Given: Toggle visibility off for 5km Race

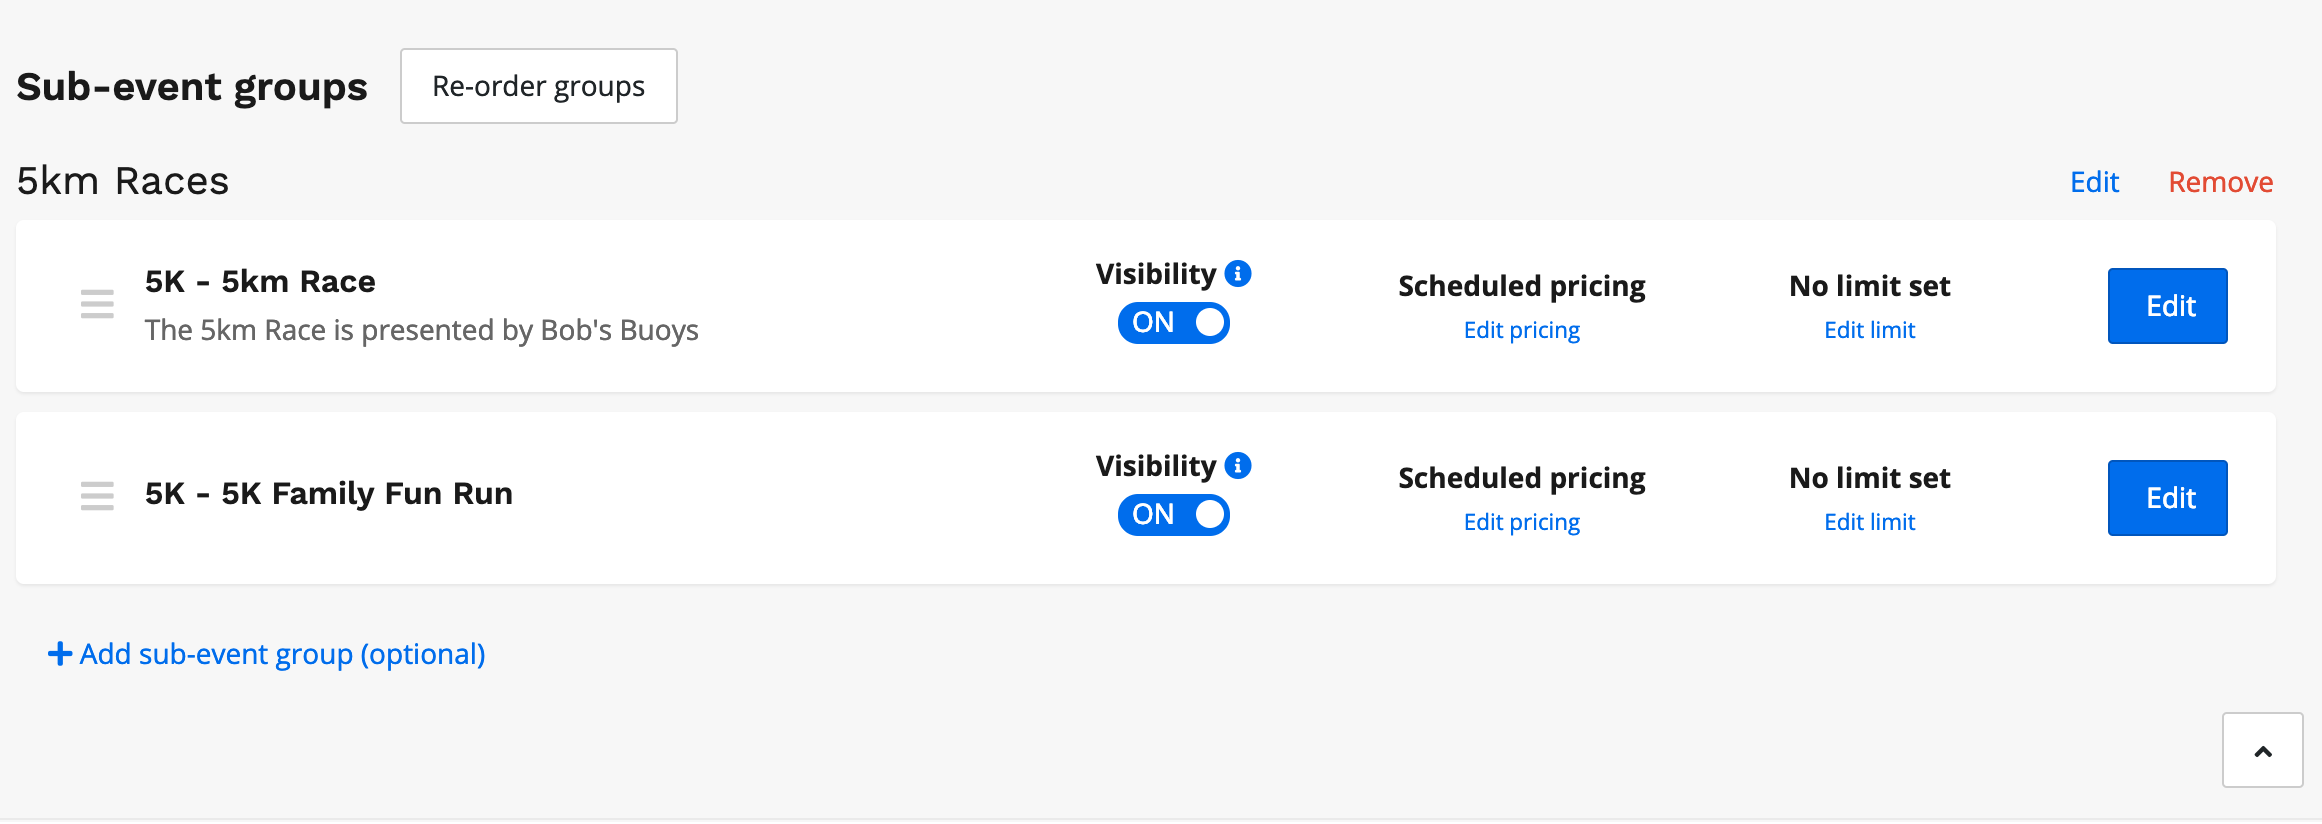Looking at the screenshot, I should coord(1173,323).
